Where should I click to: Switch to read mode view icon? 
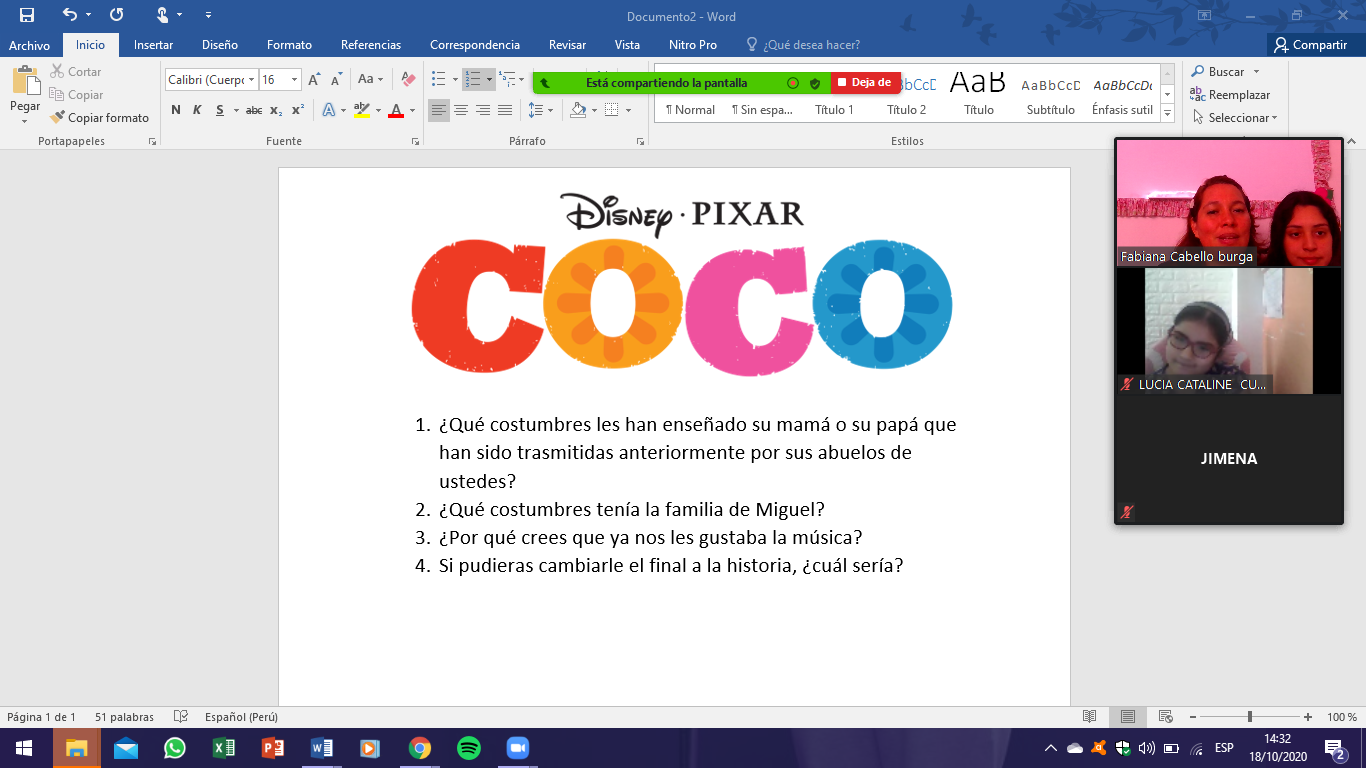(x=1089, y=717)
